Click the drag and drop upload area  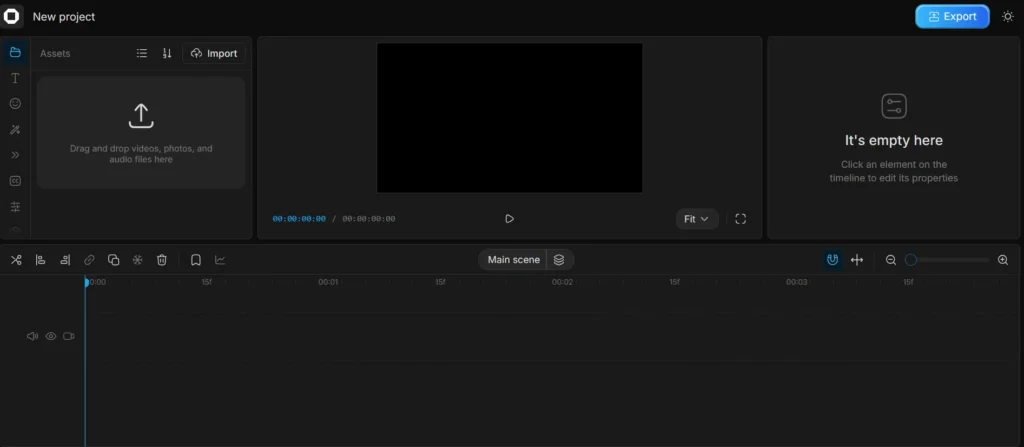141,133
